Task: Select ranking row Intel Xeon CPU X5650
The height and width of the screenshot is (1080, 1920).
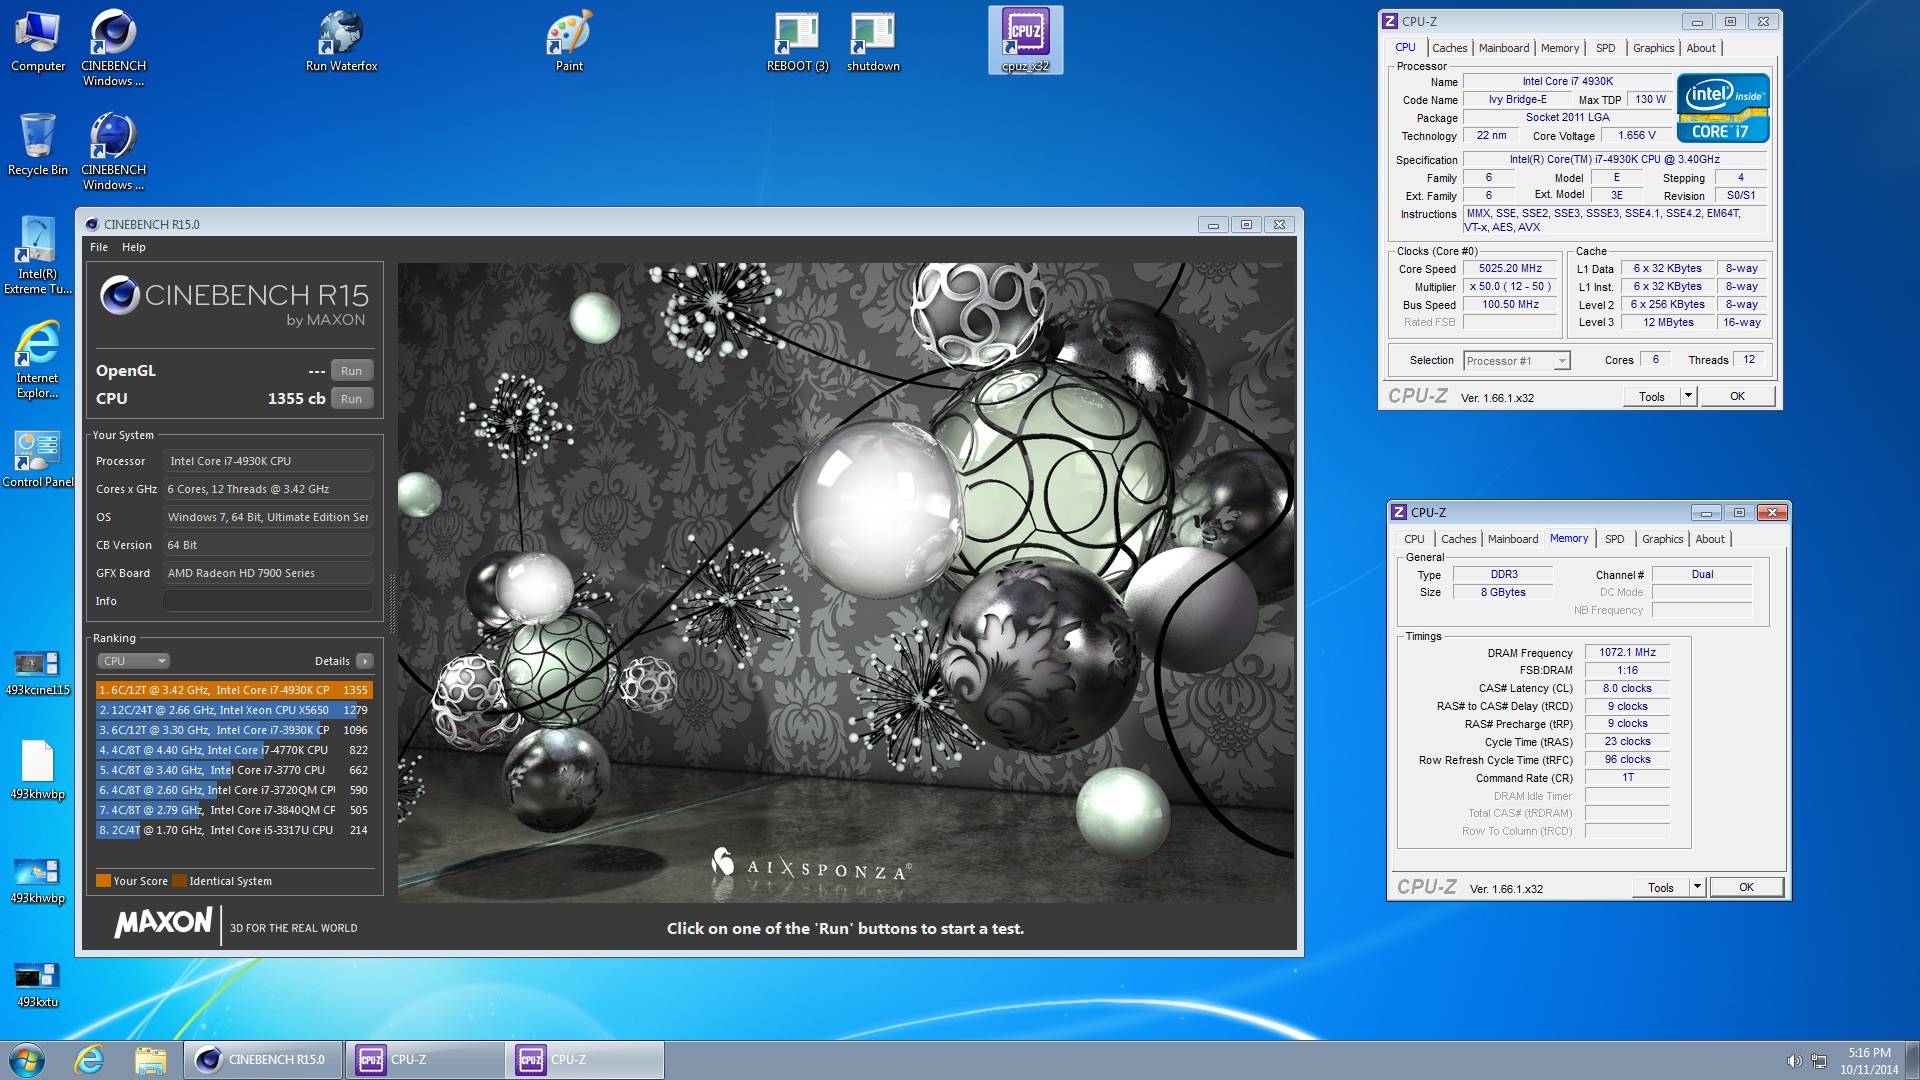Action: [234, 710]
